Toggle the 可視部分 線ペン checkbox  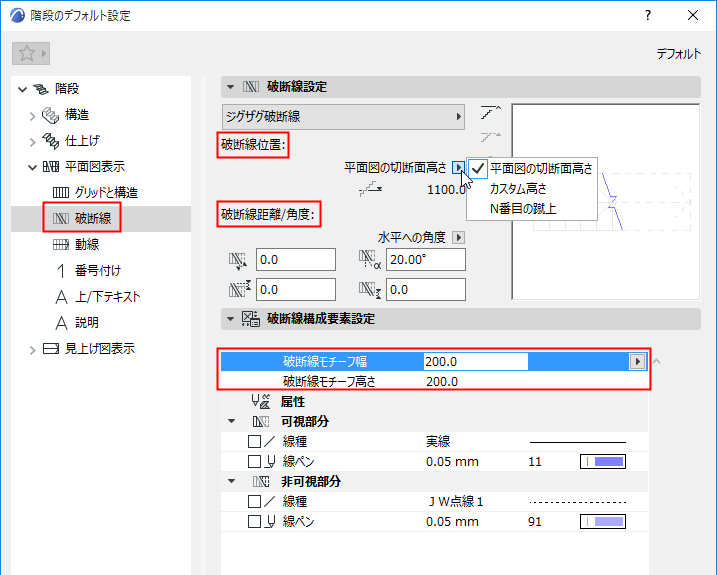coord(254,462)
